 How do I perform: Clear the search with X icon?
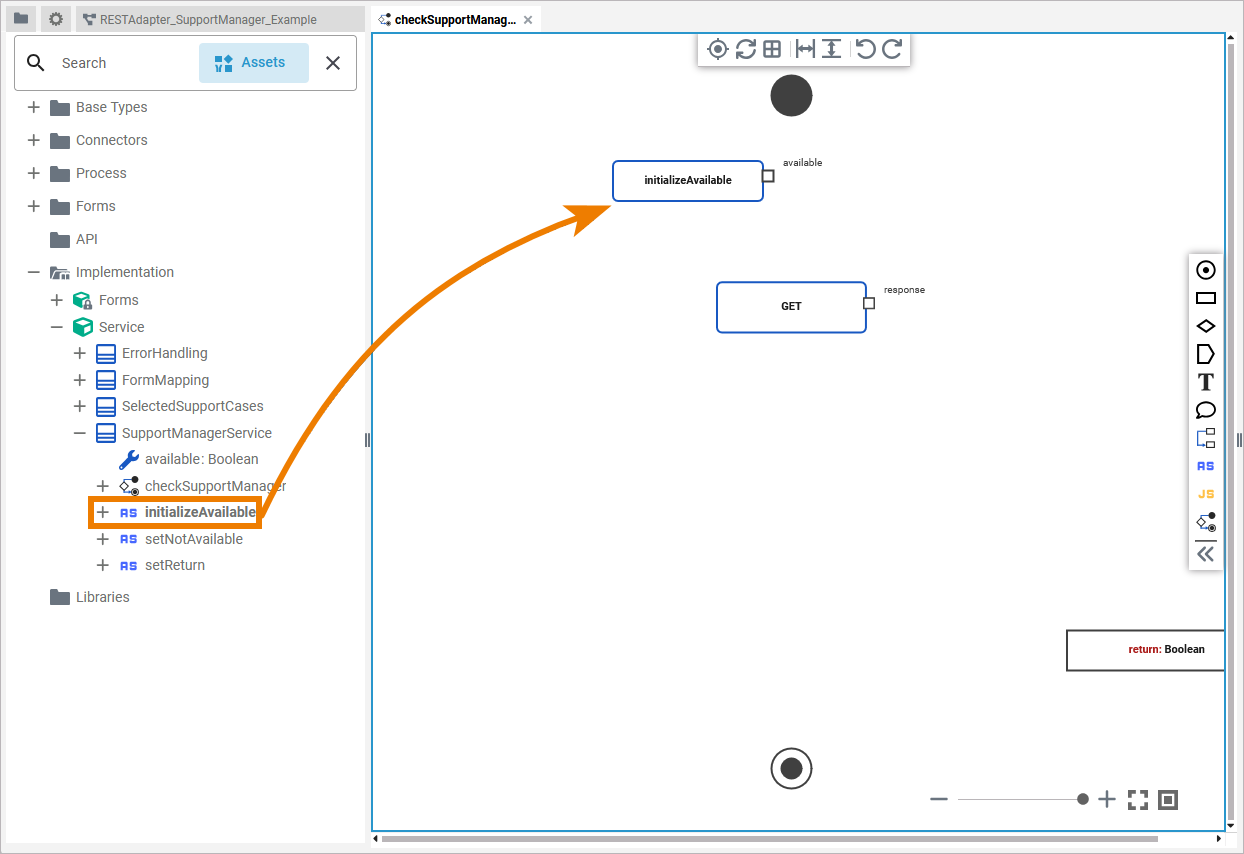pos(333,63)
